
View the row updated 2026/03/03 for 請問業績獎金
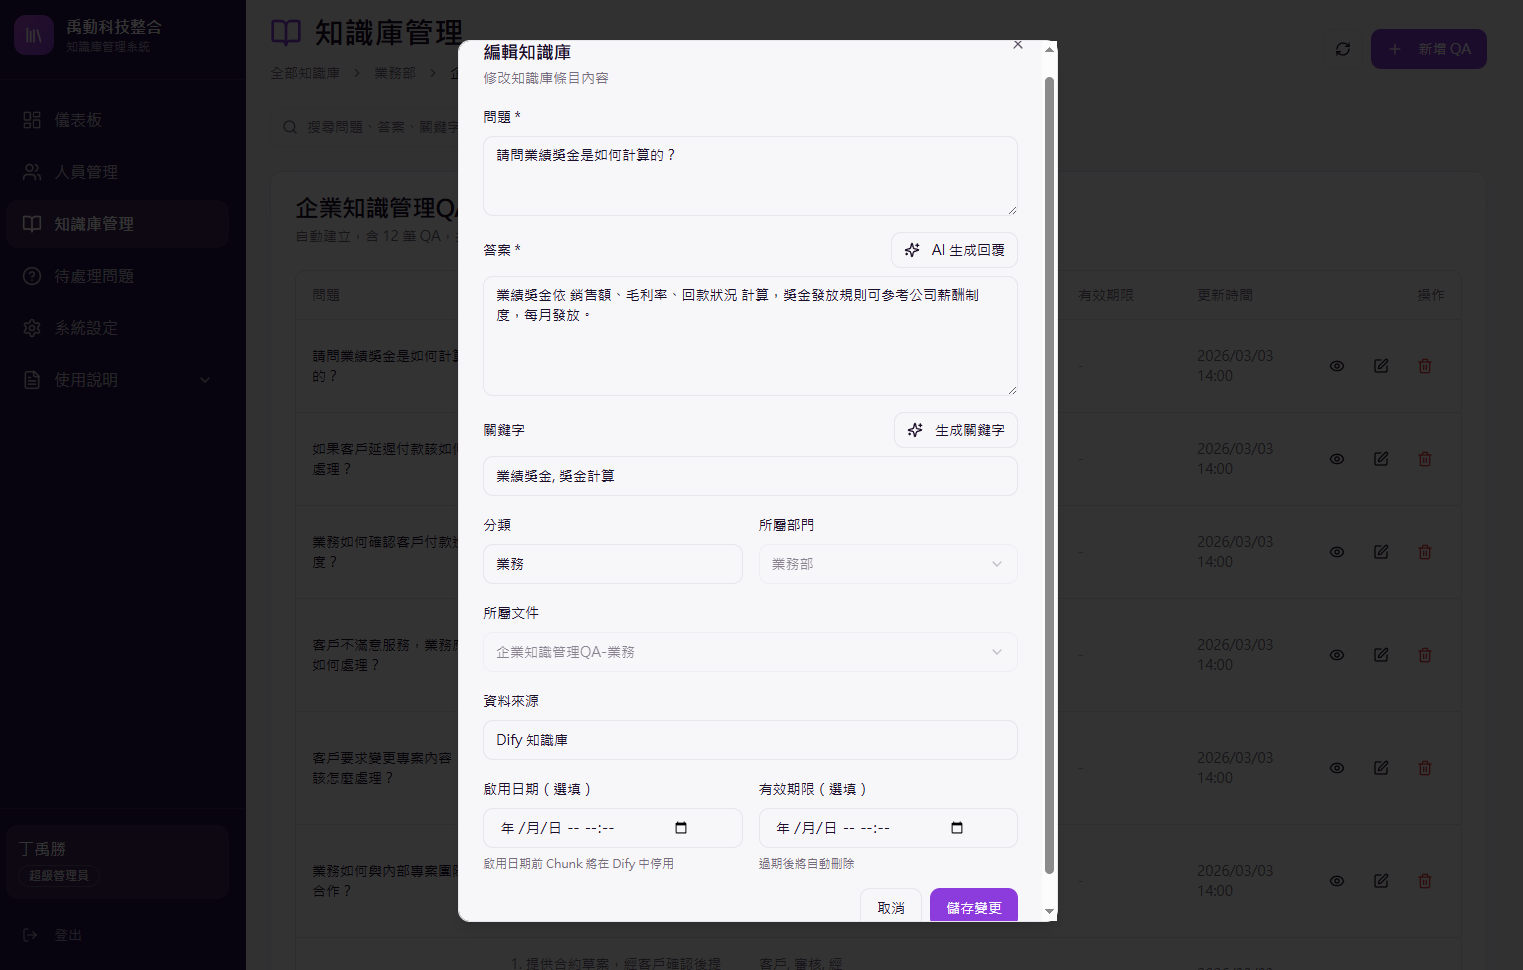(x=1337, y=366)
